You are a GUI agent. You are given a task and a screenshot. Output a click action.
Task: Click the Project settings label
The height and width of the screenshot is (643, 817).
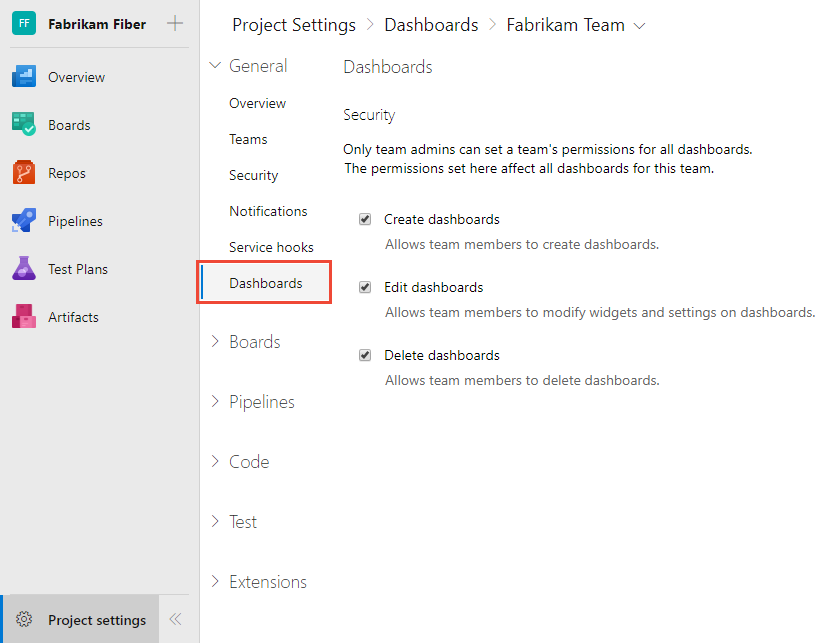pyautogui.click(x=97, y=620)
